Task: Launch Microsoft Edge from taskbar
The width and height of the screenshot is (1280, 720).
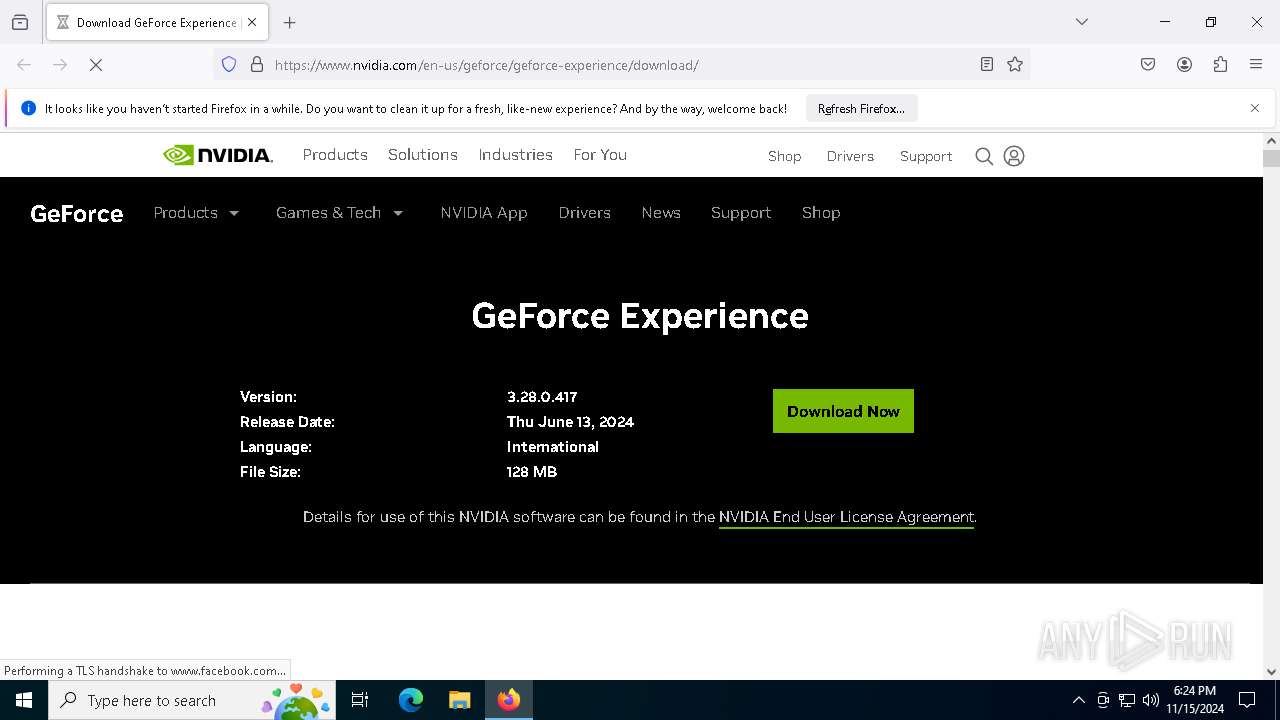Action: pos(411,700)
